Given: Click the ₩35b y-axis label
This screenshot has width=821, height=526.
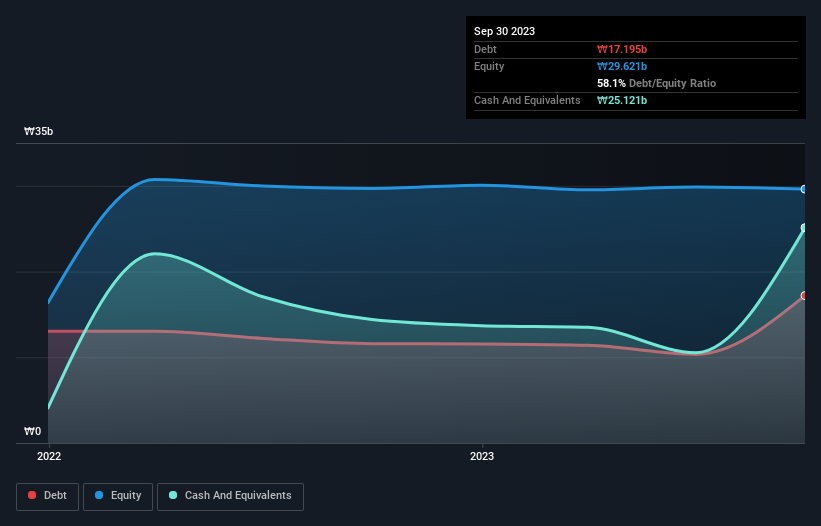Looking at the screenshot, I should coord(38,131).
